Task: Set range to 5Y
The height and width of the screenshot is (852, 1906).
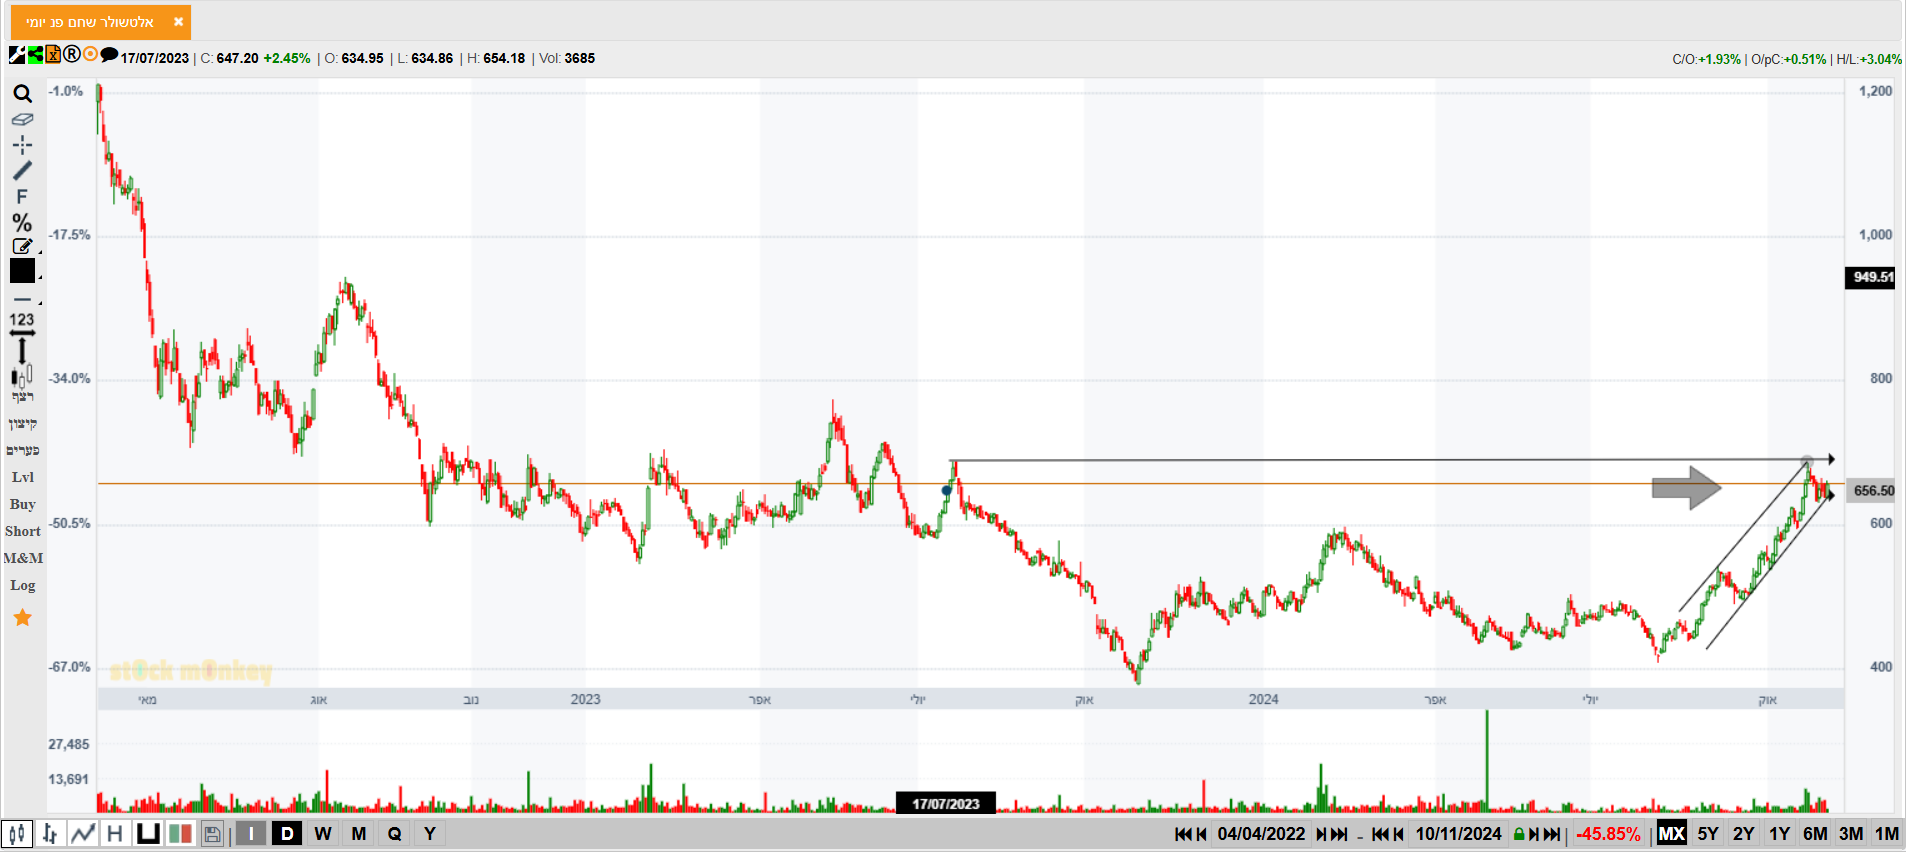Action: pos(1708,833)
